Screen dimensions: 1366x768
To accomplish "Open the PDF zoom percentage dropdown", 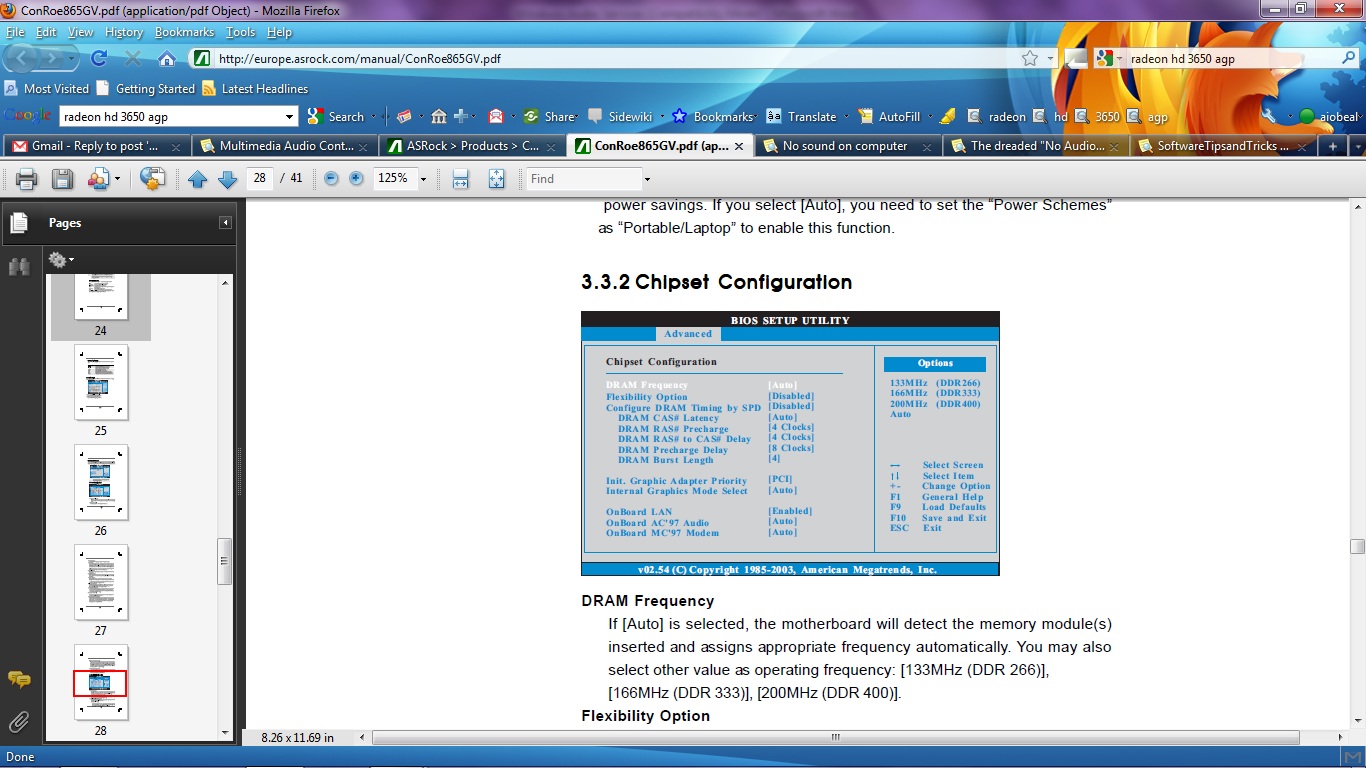I will [423, 180].
